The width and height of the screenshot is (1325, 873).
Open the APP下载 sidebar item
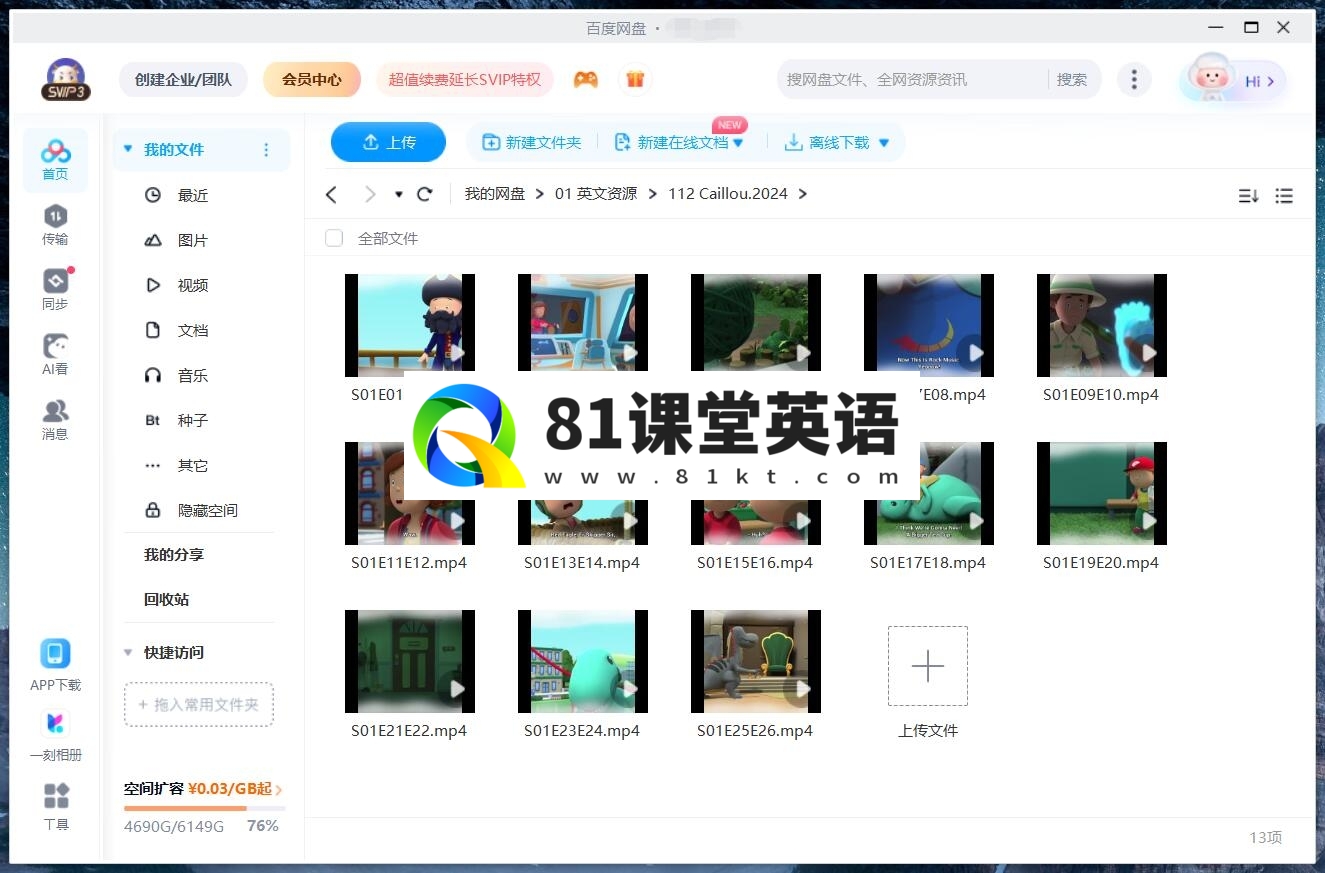pos(55,666)
